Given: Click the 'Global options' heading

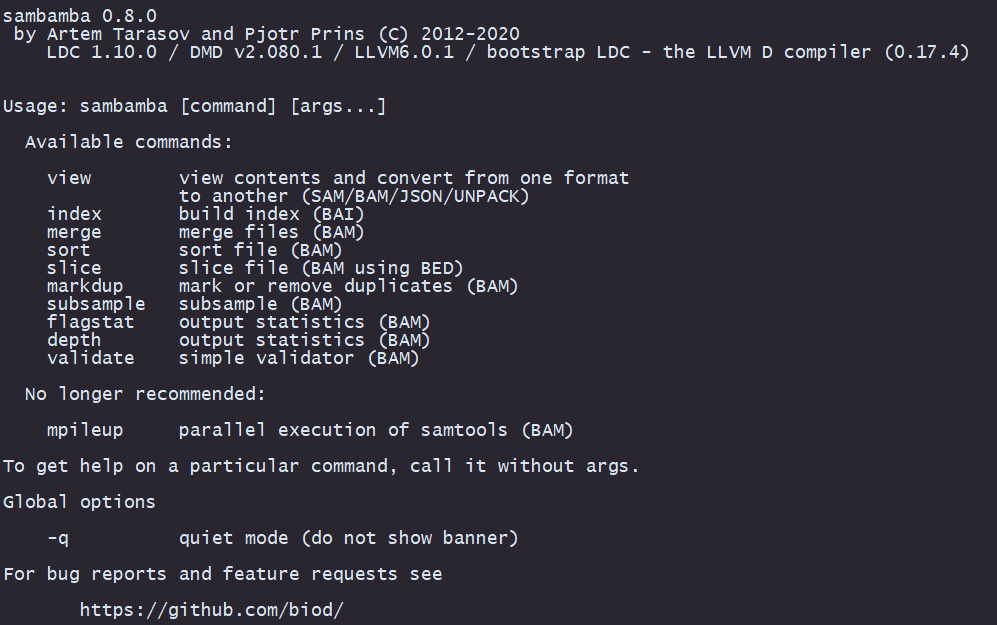Looking at the screenshot, I should (80, 502).
